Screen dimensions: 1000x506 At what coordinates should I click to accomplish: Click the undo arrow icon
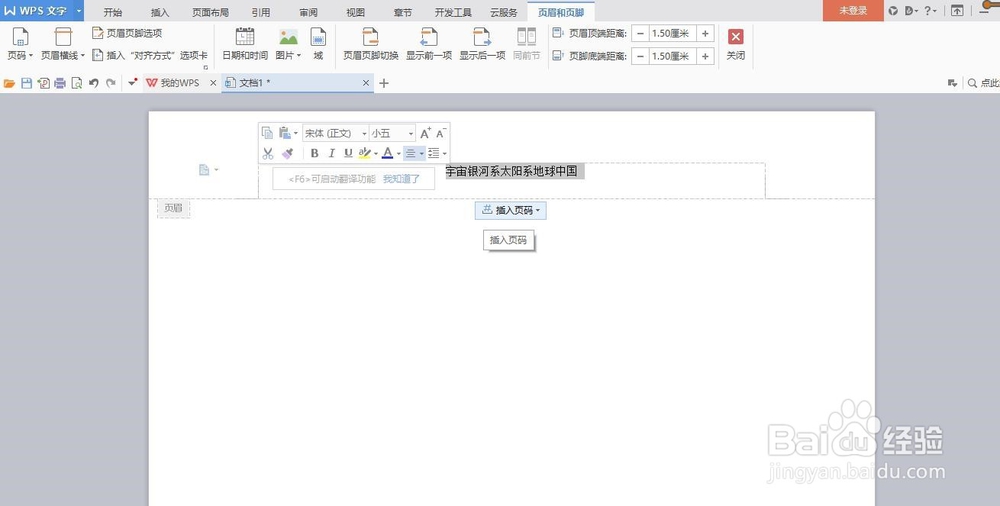[94, 83]
